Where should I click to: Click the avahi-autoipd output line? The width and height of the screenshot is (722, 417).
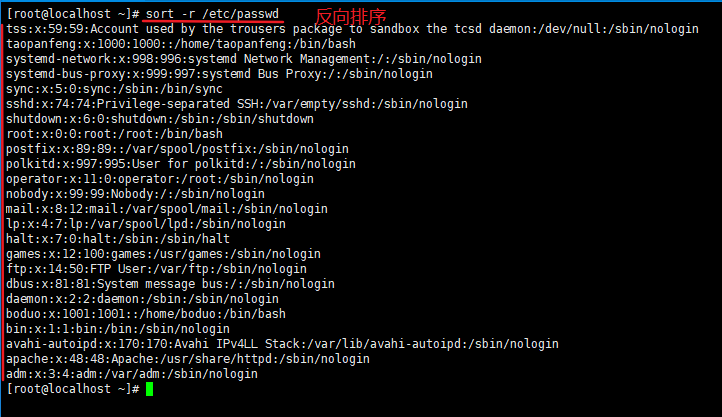coord(282,344)
